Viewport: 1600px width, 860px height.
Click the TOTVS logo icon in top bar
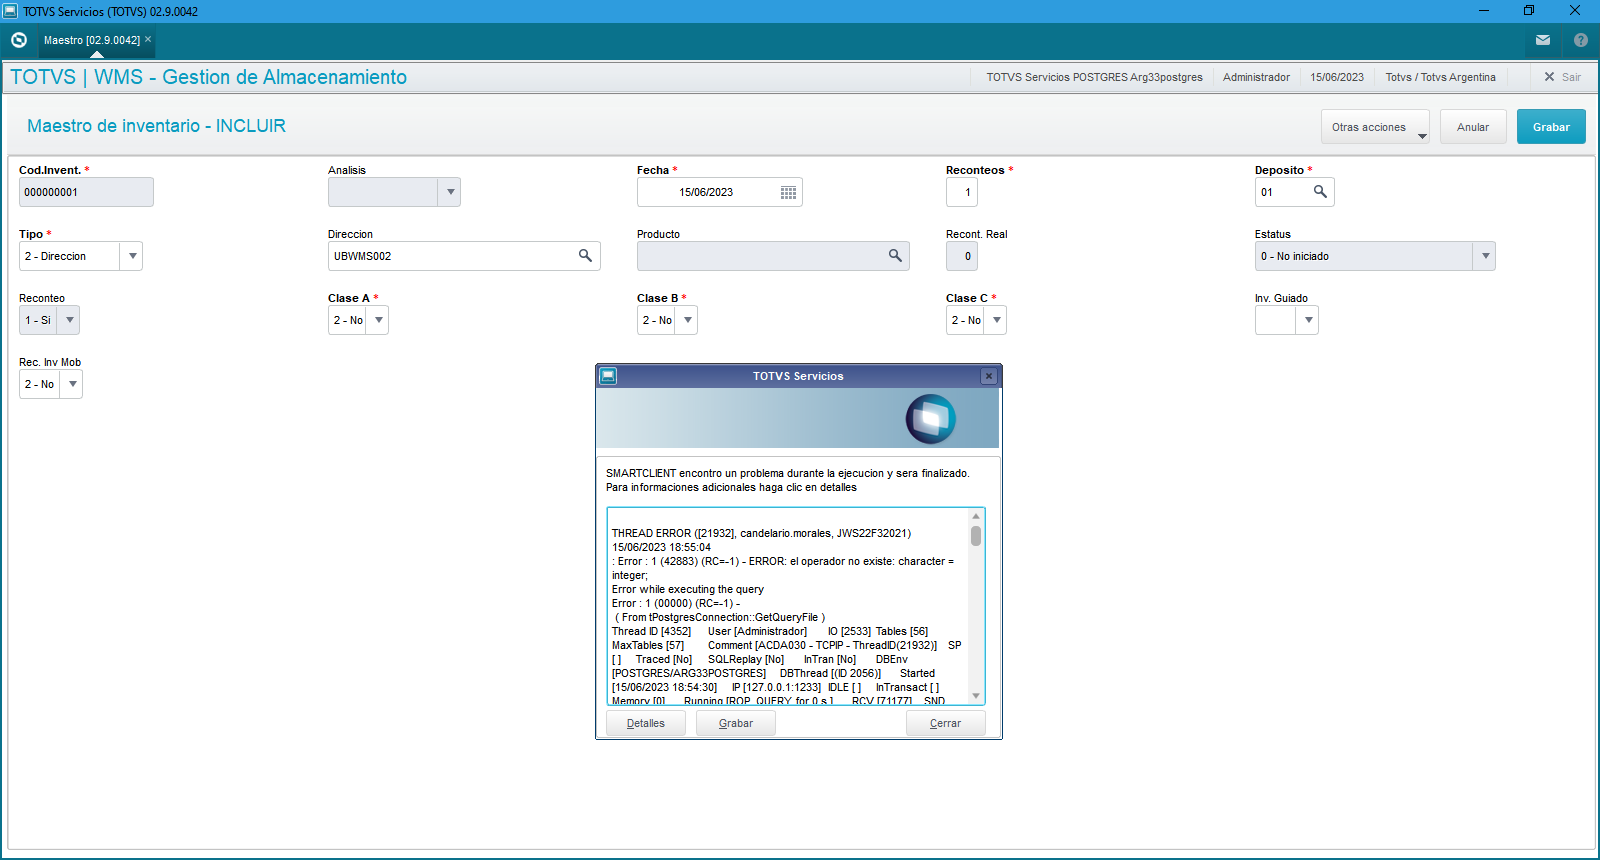click(x=19, y=40)
